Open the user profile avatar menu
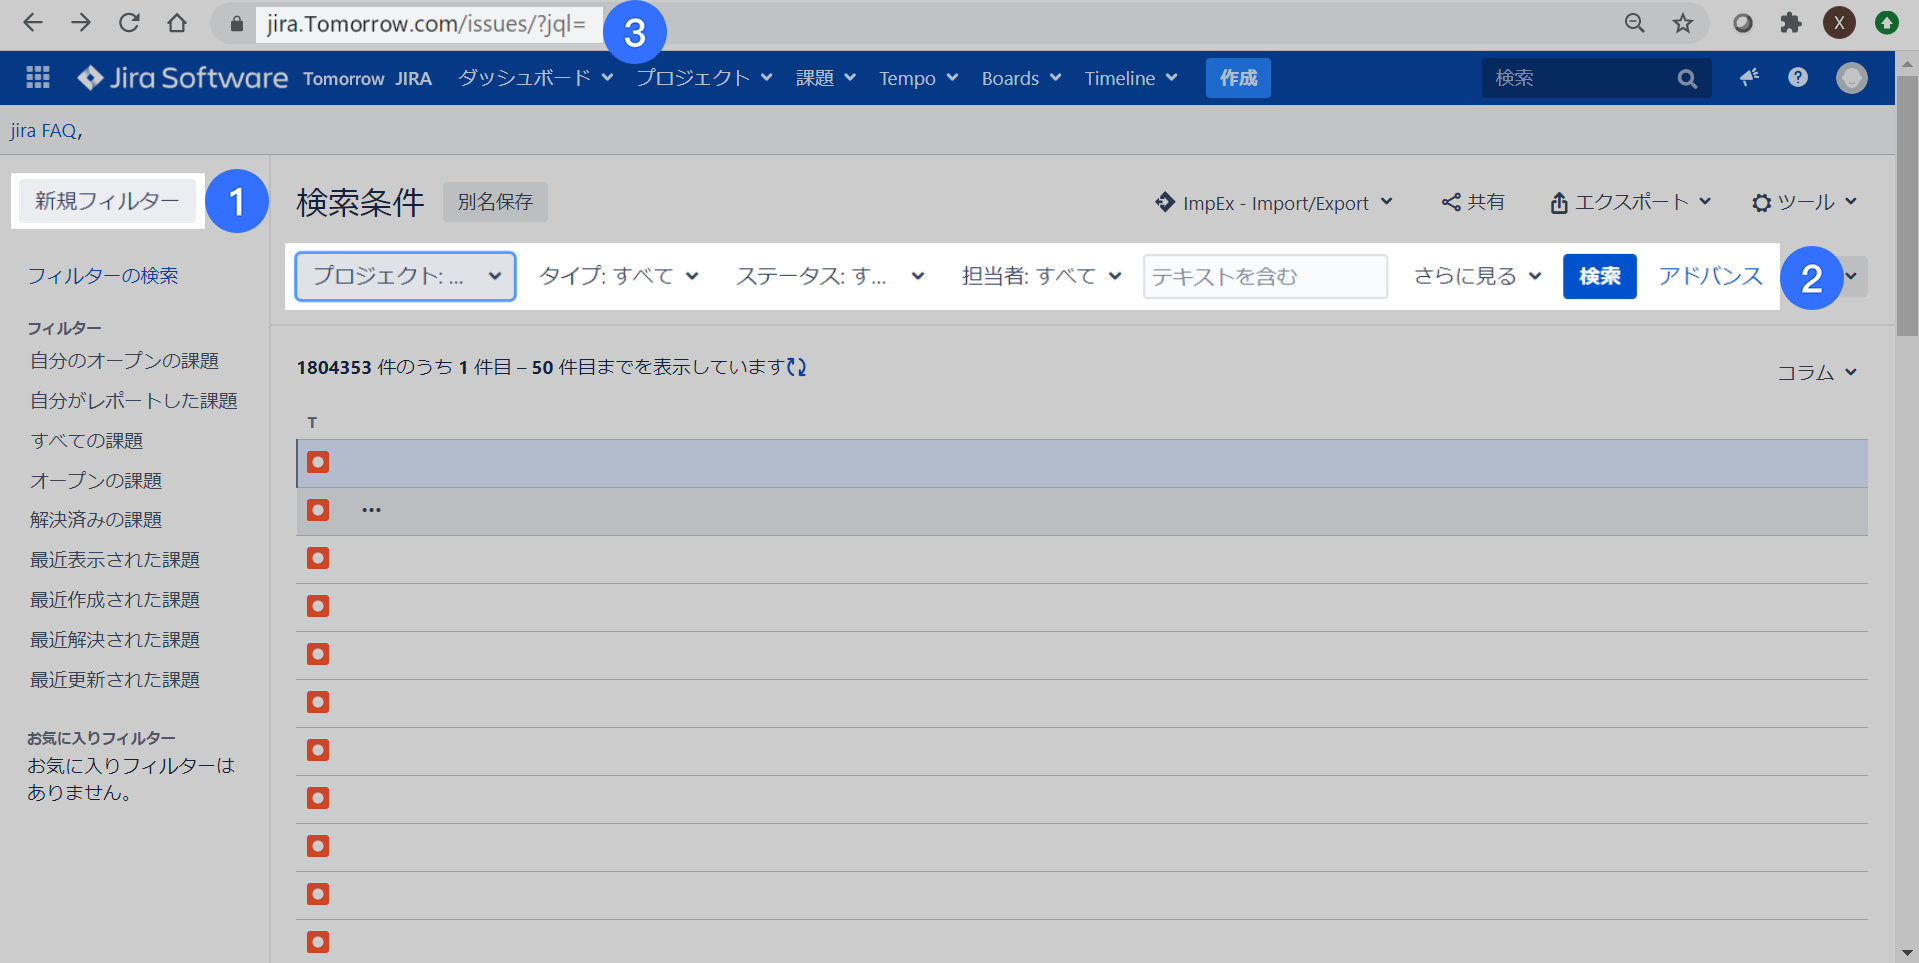Screen dimensions: 1919x963 coord(1851,78)
